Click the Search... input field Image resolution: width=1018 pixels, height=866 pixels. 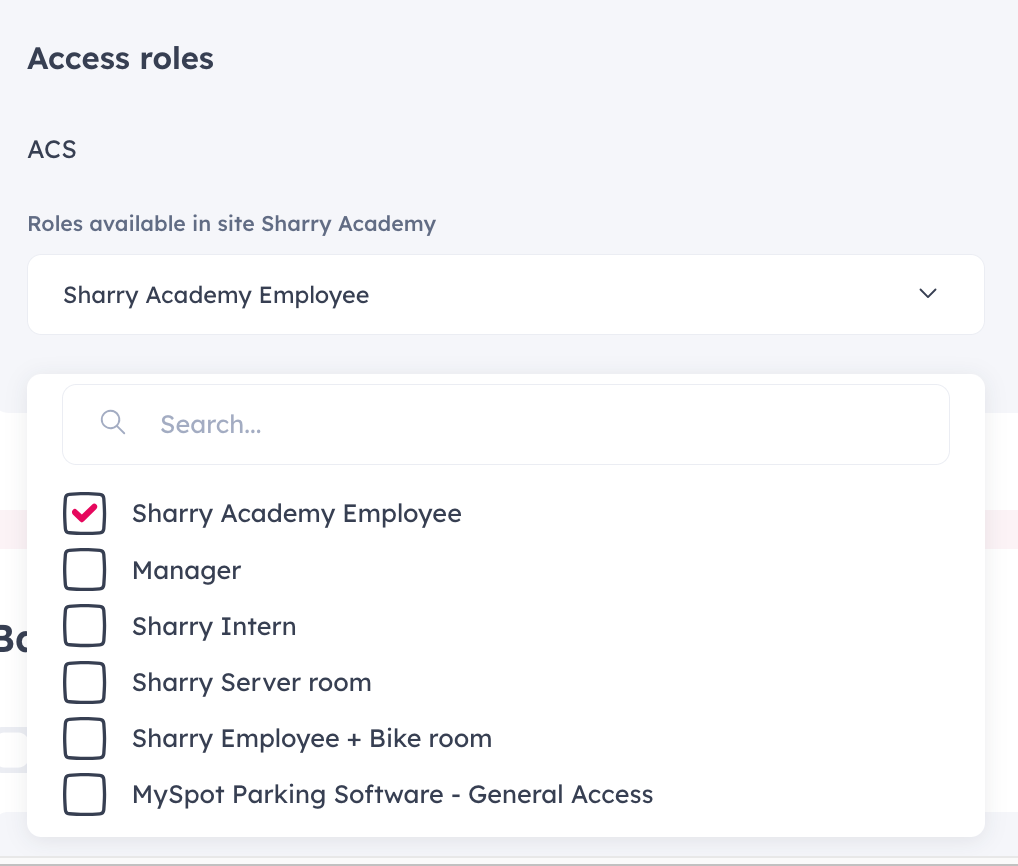click(x=506, y=425)
